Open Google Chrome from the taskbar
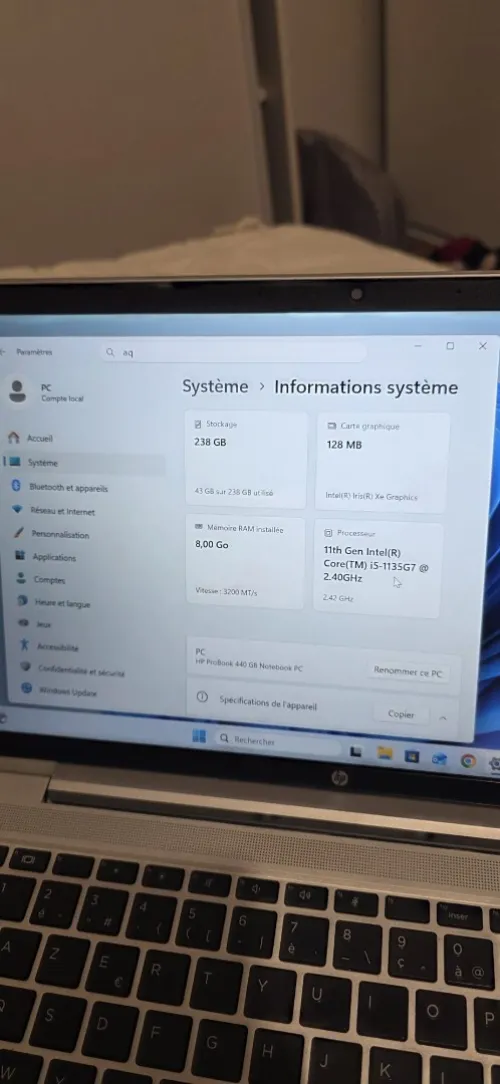The width and height of the screenshot is (500, 1084). click(x=468, y=761)
